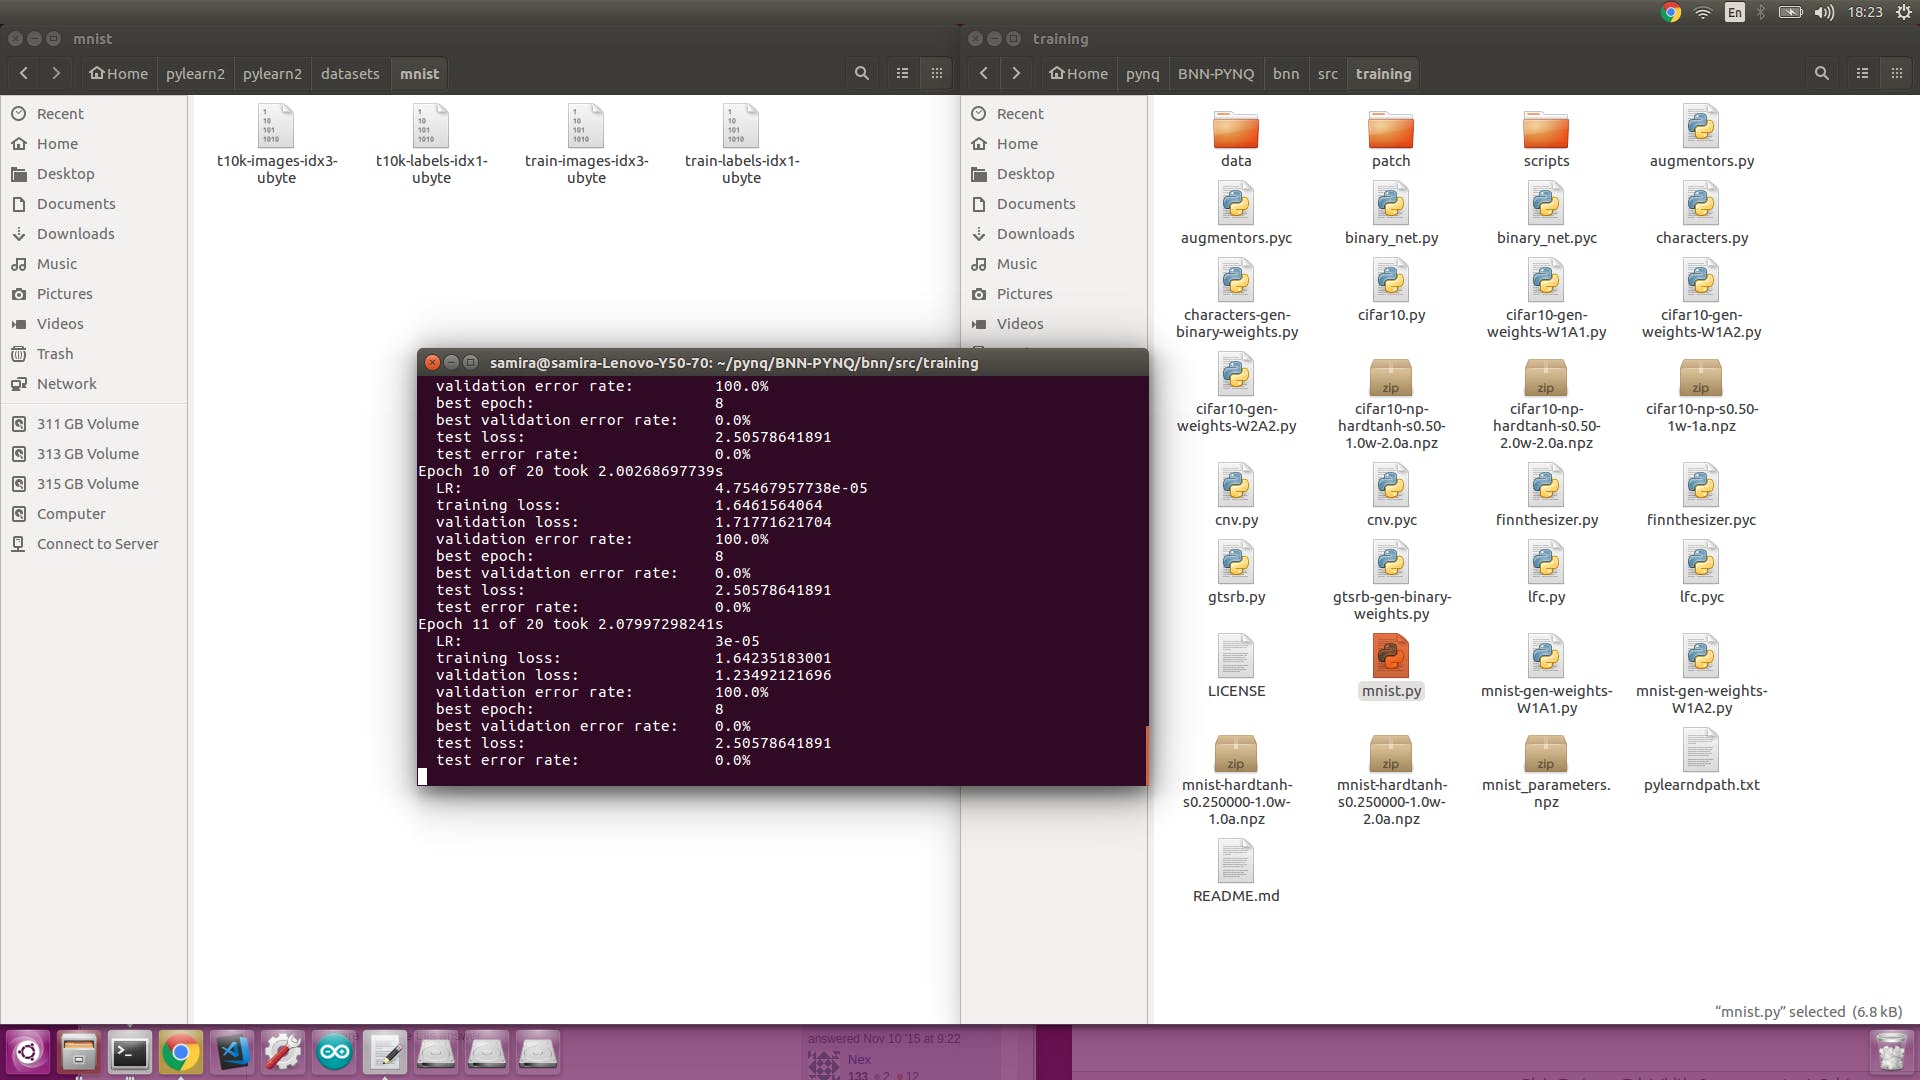
Task: Click datasets breadcrumb in mnist window
Action: coord(350,73)
